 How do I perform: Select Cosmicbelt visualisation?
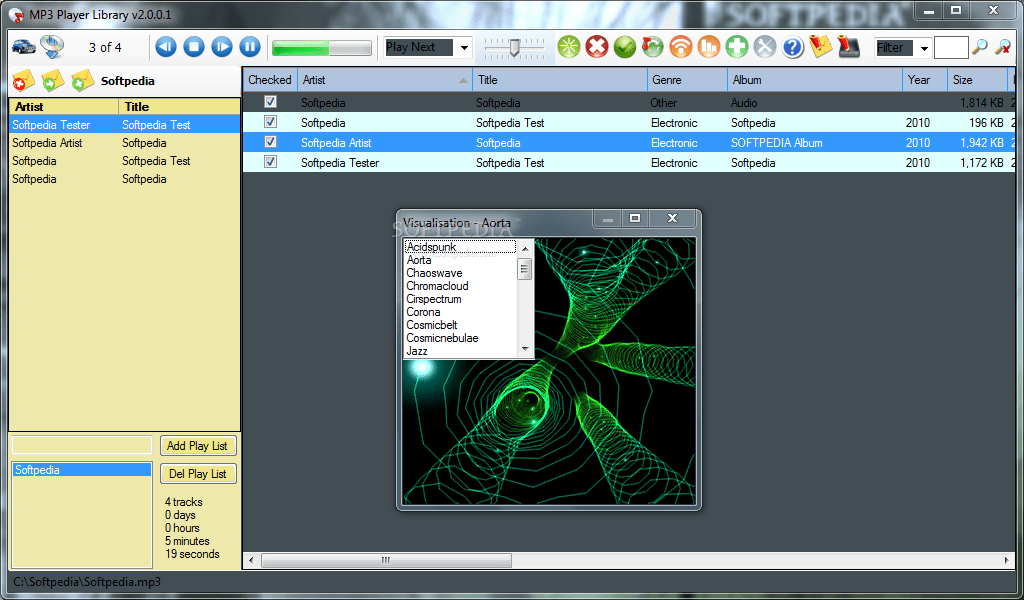(460, 325)
